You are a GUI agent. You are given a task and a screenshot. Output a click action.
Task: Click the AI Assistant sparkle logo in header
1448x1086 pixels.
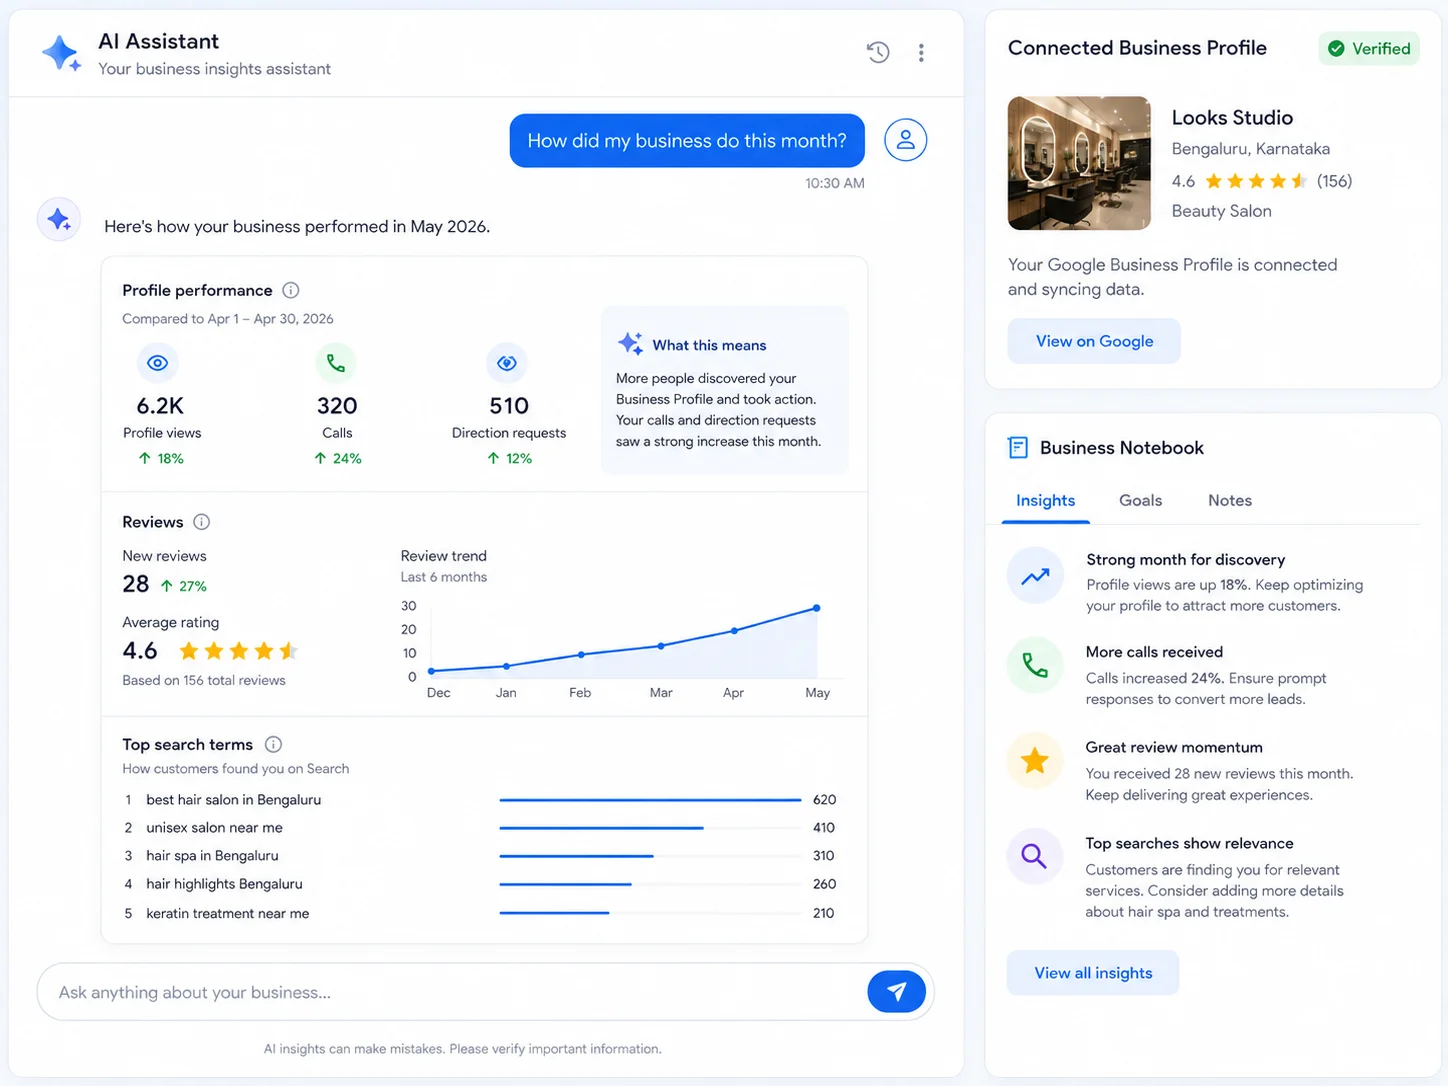[61, 53]
